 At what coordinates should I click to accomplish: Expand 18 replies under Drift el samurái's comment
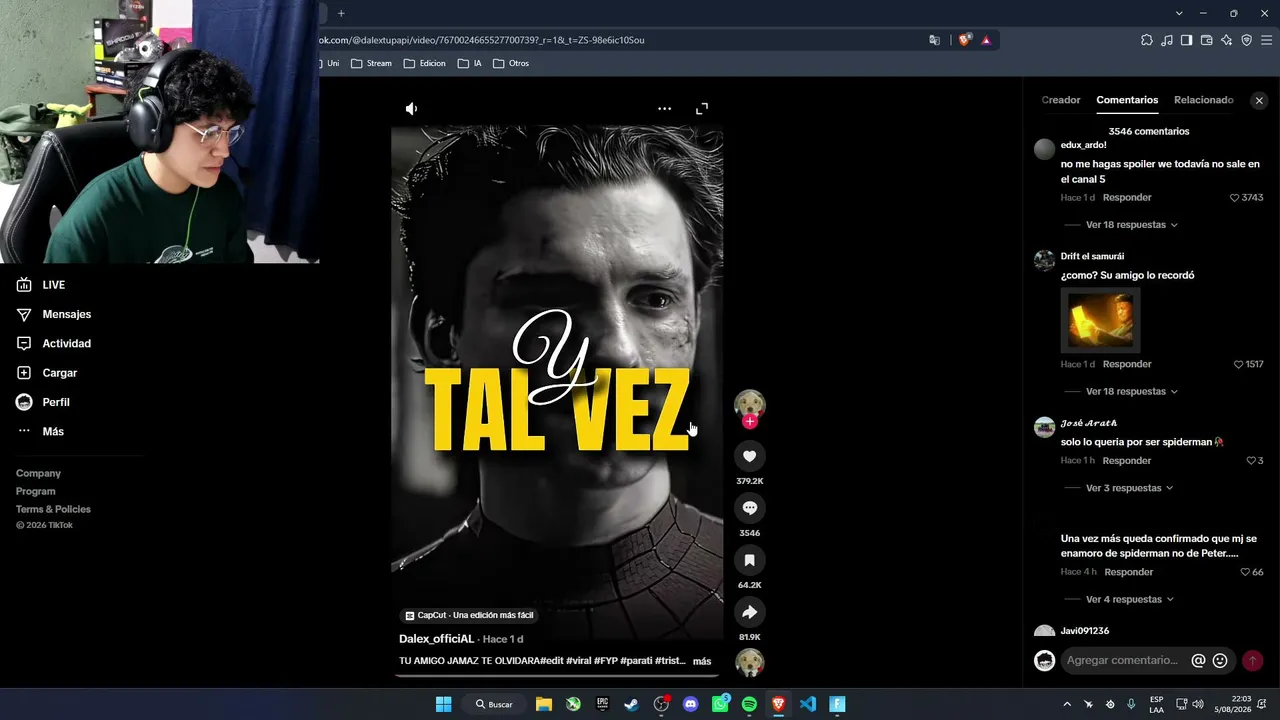tap(1132, 392)
